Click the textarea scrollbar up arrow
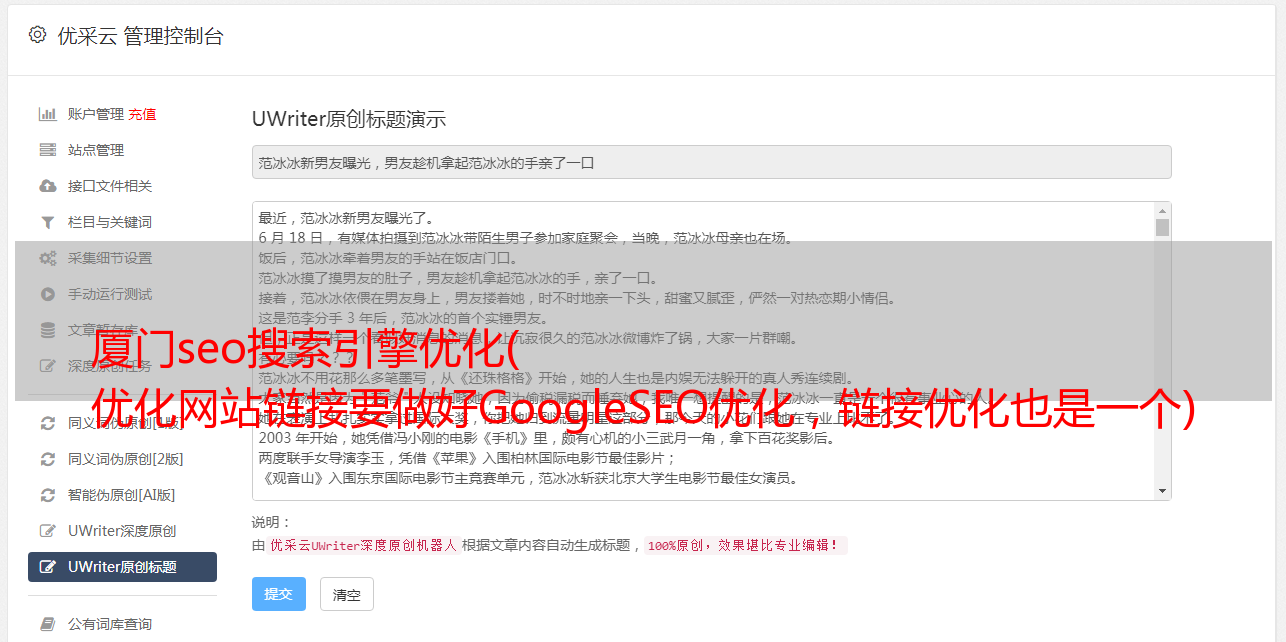 click(1162, 210)
